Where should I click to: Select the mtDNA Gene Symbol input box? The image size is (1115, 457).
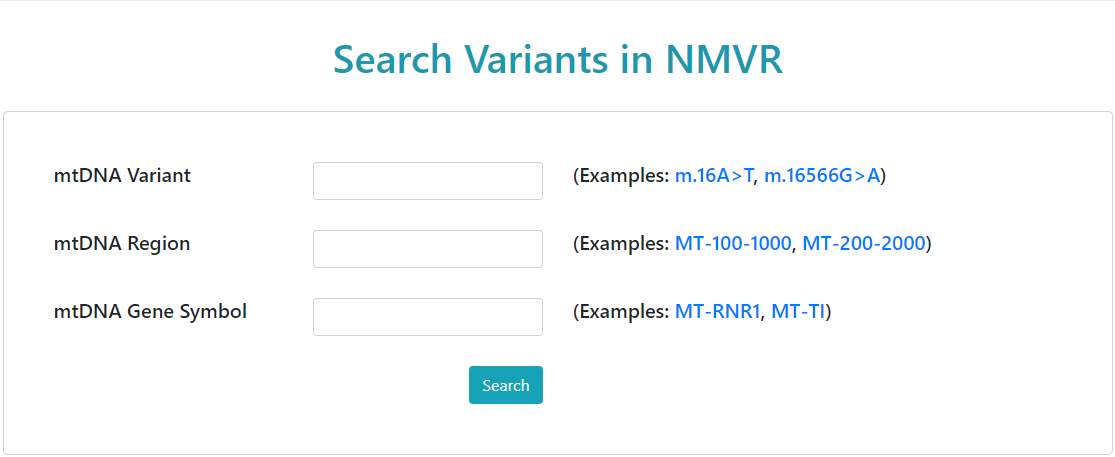pos(427,317)
